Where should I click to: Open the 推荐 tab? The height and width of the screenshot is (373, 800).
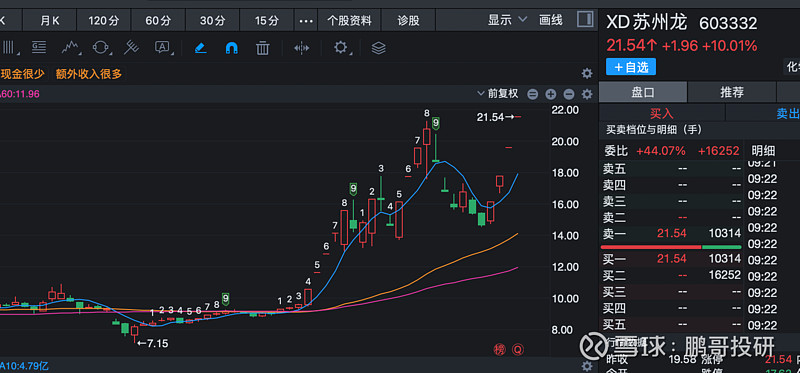coord(732,92)
